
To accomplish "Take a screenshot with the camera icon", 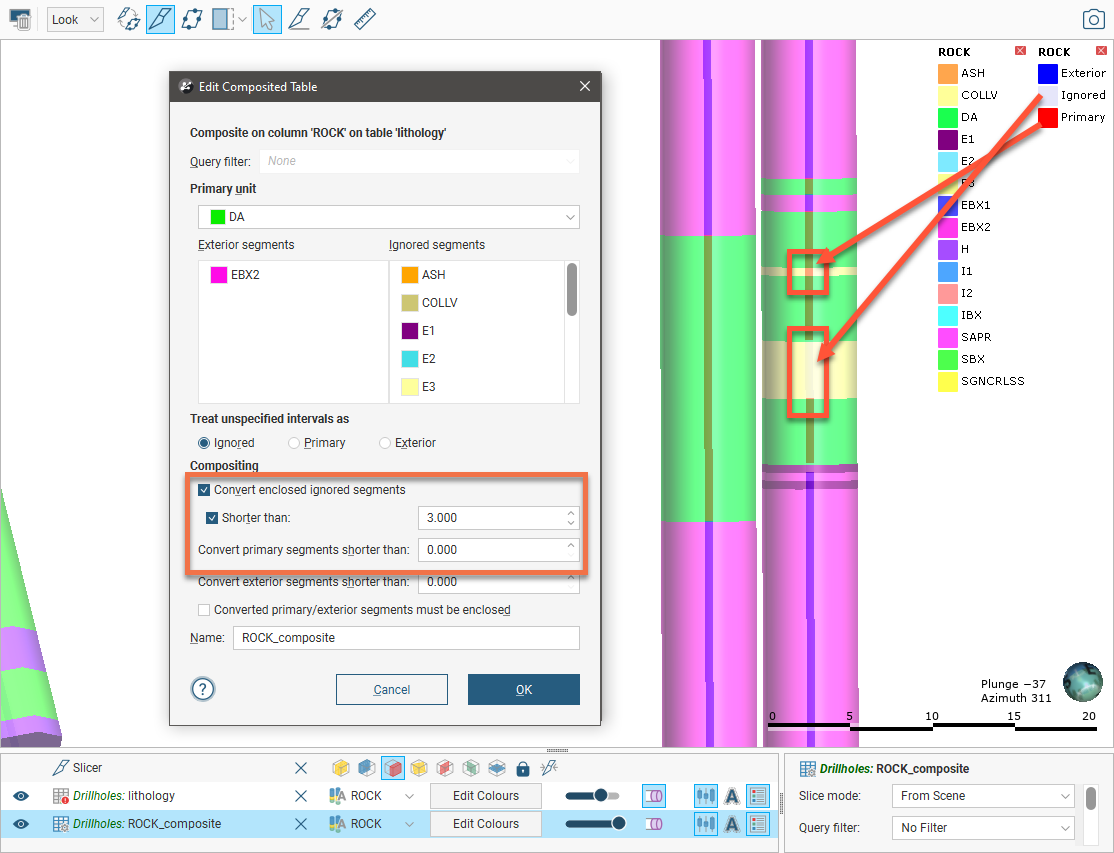I will tap(1093, 20).
